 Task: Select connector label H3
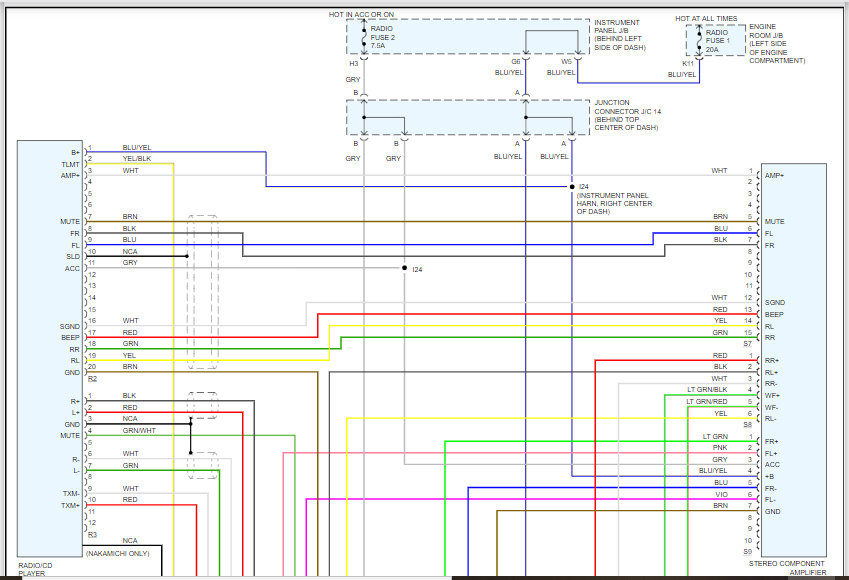pyautogui.click(x=354, y=63)
